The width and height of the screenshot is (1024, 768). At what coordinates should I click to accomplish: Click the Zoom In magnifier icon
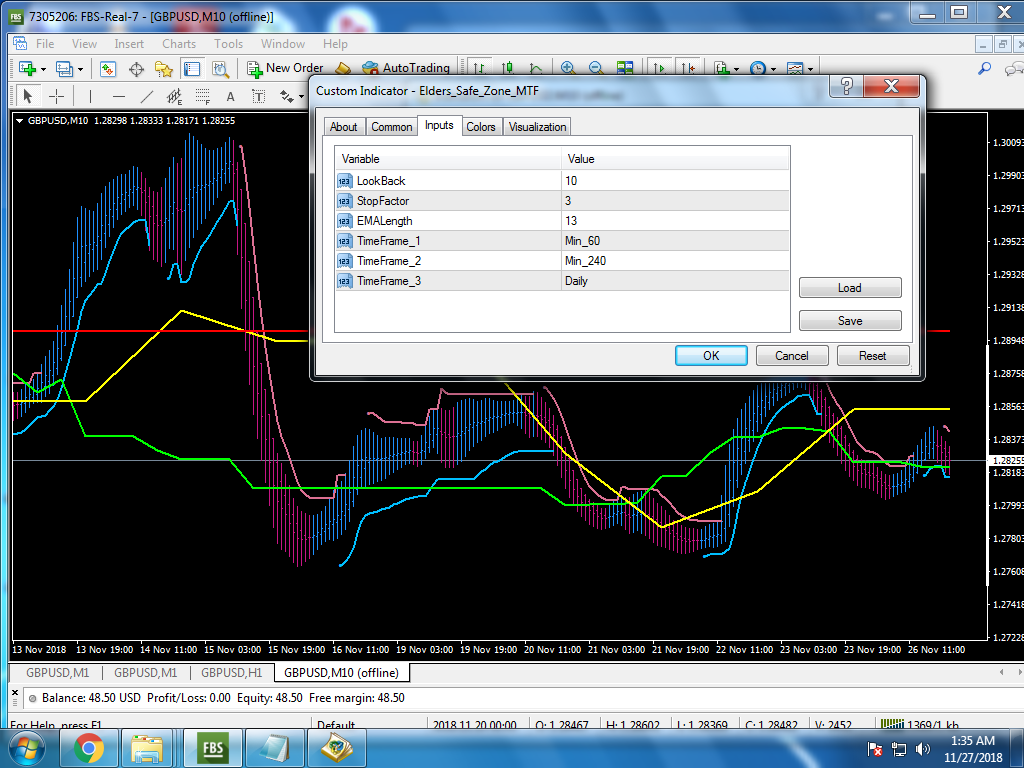point(568,69)
